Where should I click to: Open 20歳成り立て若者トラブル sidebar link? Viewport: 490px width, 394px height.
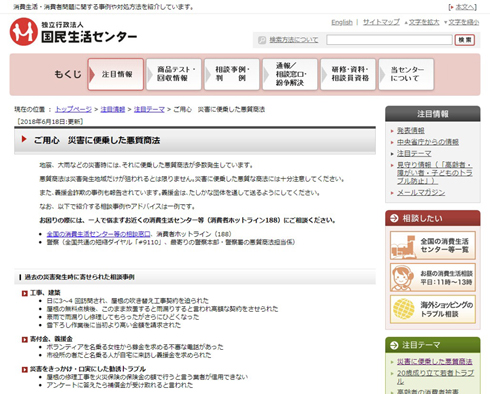(435, 377)
